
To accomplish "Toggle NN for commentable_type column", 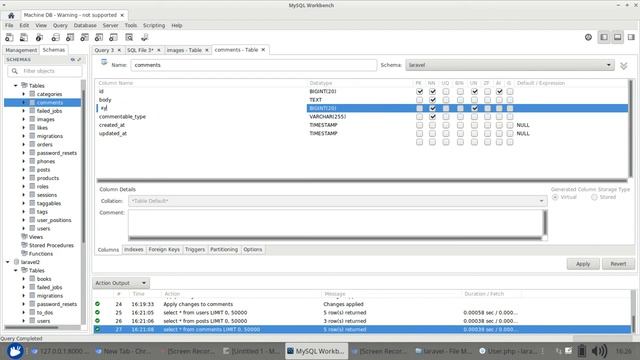I will tap(433, 117).
